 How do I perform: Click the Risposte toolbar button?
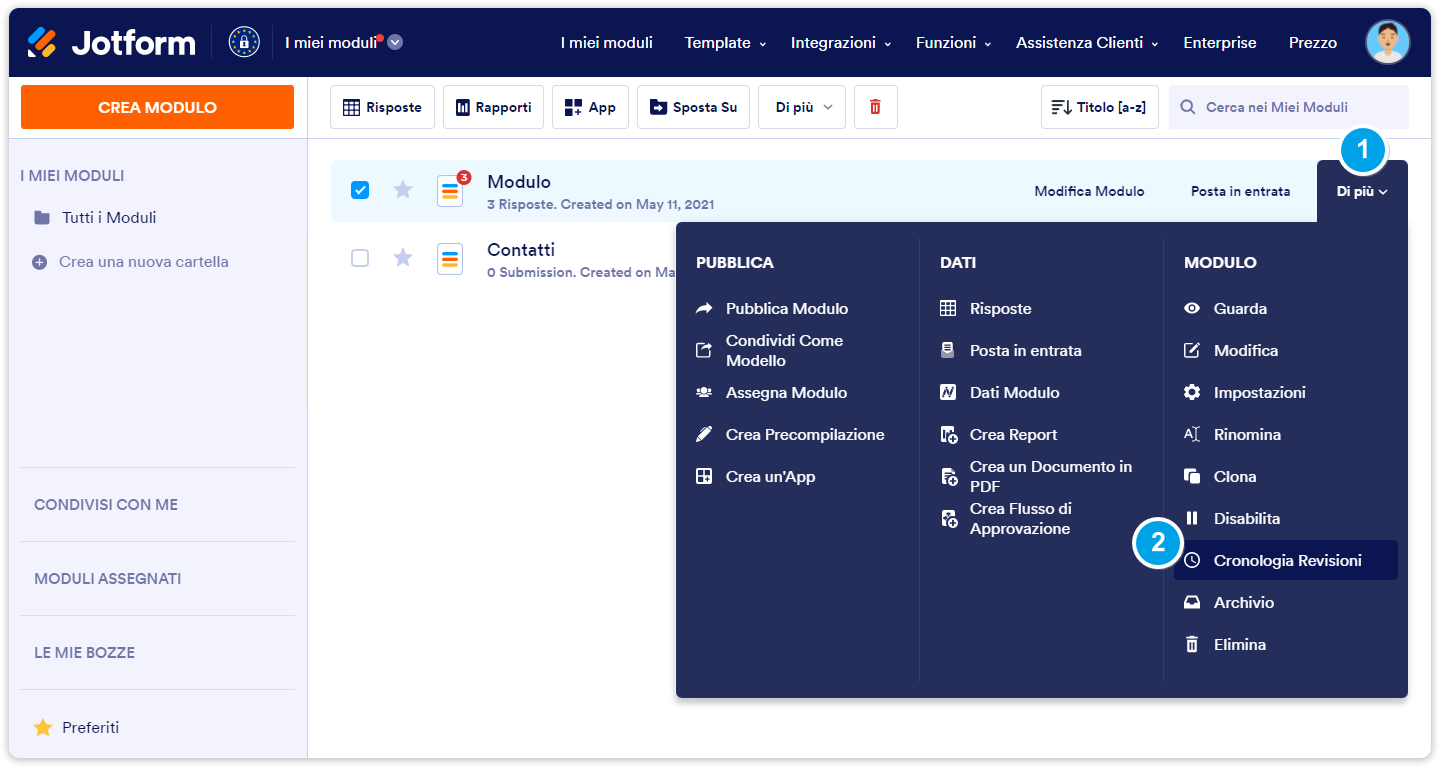click(x=382, y=107)
